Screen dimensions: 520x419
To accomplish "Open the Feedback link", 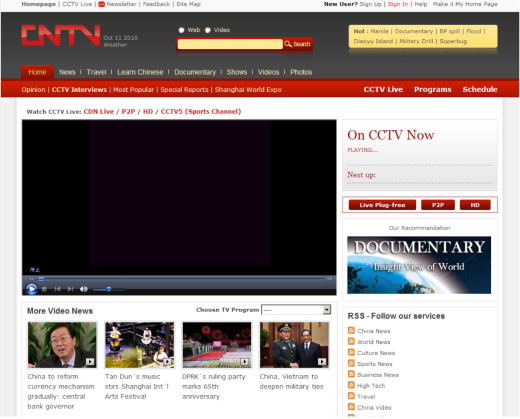I will click(x=156, y=4).
